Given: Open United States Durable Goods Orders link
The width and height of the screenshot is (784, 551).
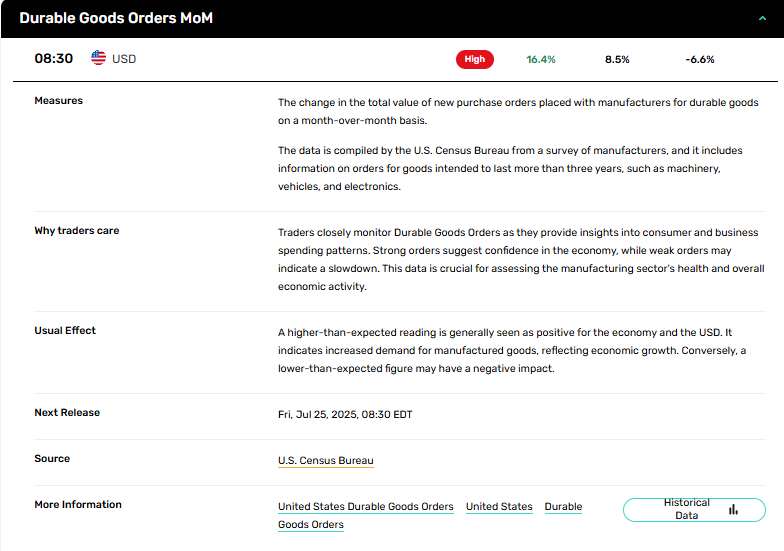Looking at the screenshot, I should 365,507.
